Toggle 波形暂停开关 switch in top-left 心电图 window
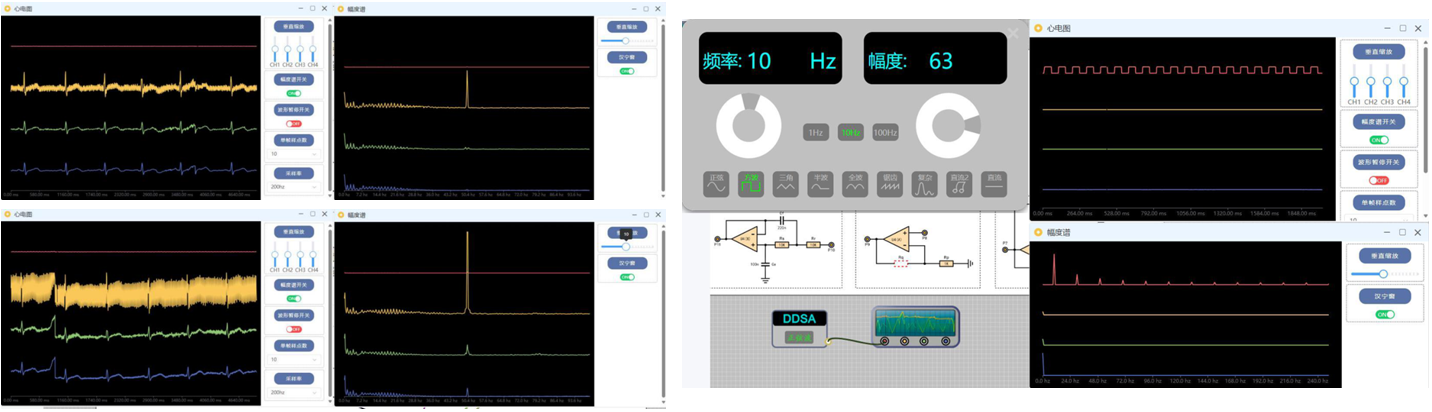 (x=294, y=124)
